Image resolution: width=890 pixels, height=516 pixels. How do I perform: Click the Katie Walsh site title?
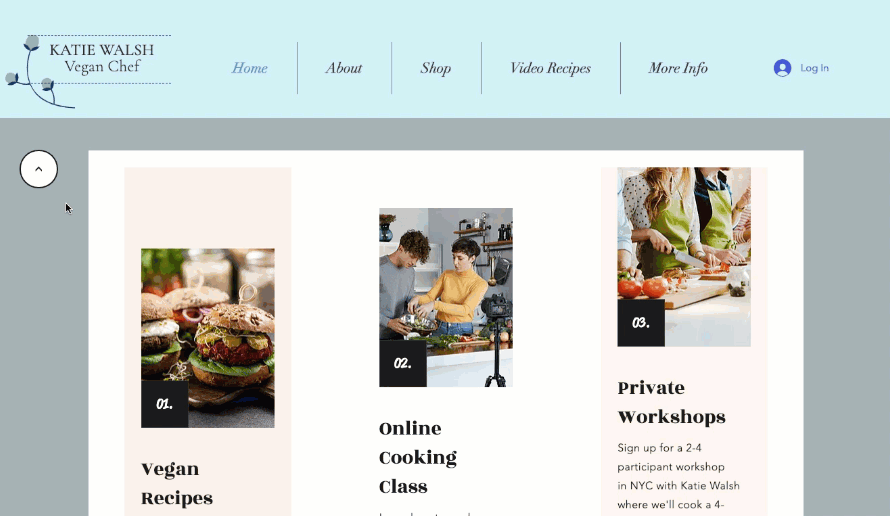[102, 50]
